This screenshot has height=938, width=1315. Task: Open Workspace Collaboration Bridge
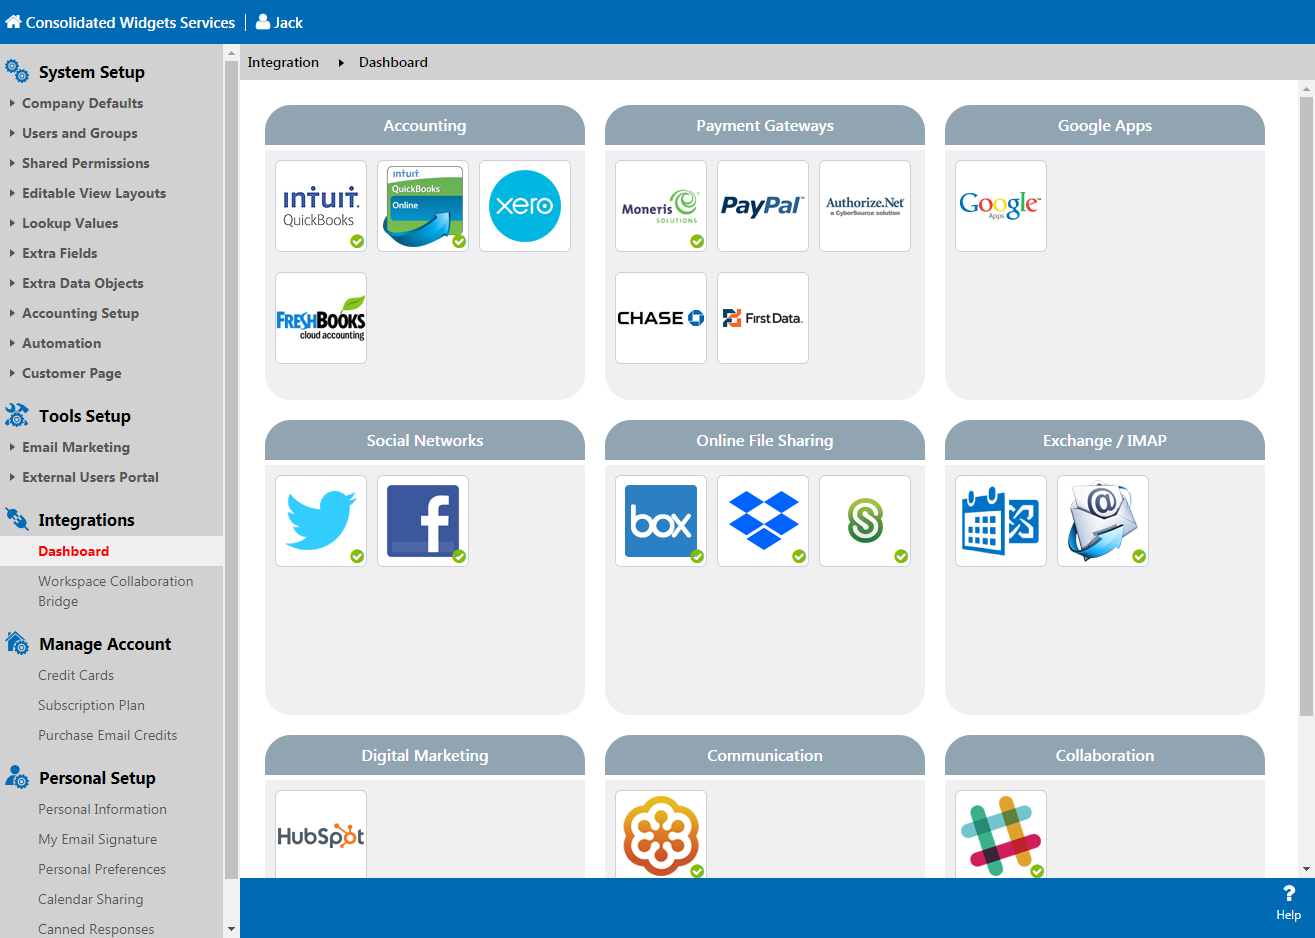[115, 591]
